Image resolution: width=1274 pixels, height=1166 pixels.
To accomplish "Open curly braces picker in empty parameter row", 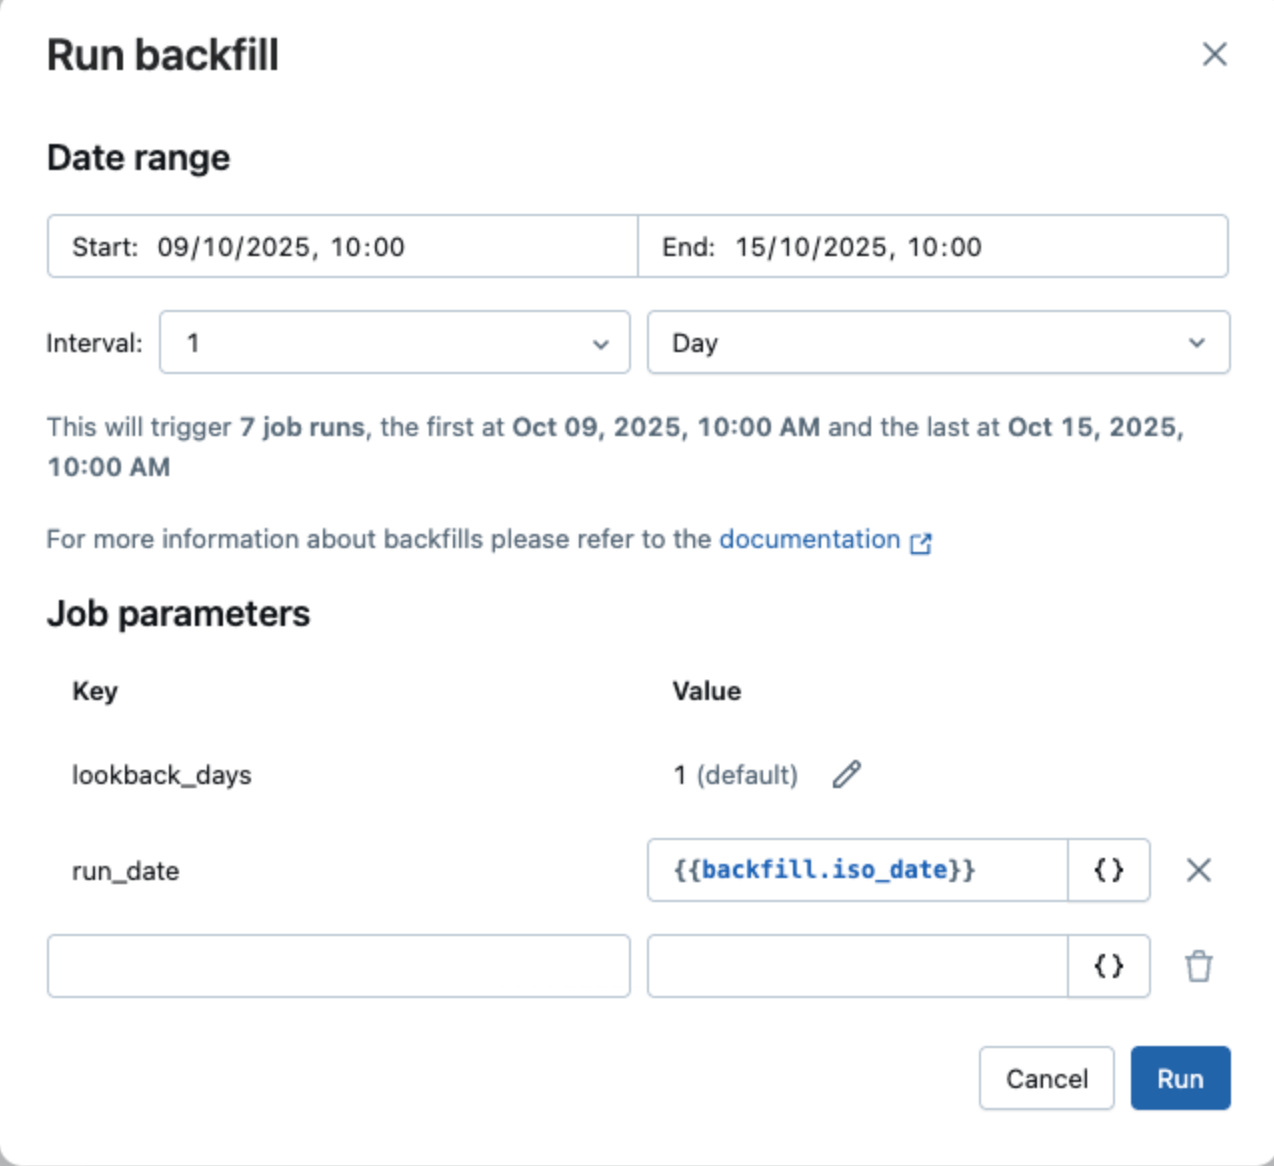I will pyautogui.click(x=1108, y=966).
